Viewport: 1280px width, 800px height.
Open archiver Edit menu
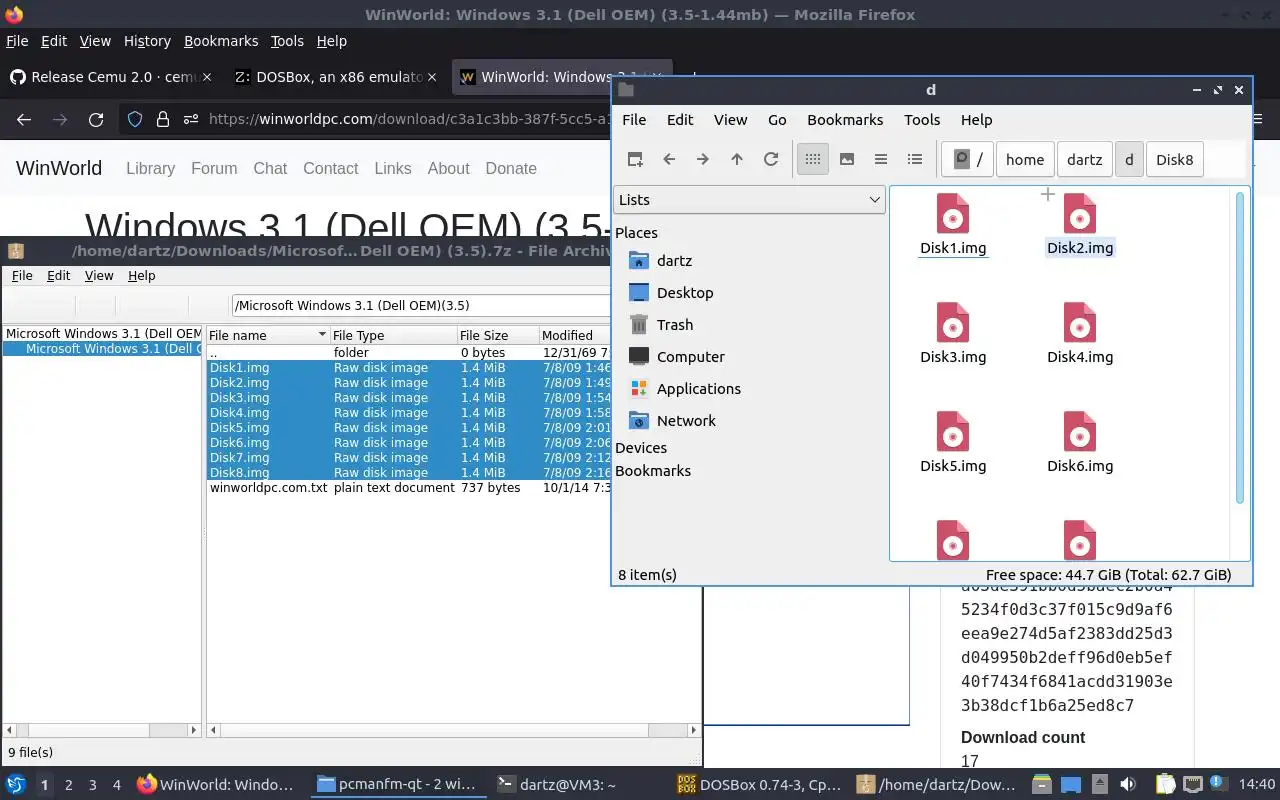click(x=59, y=276)
